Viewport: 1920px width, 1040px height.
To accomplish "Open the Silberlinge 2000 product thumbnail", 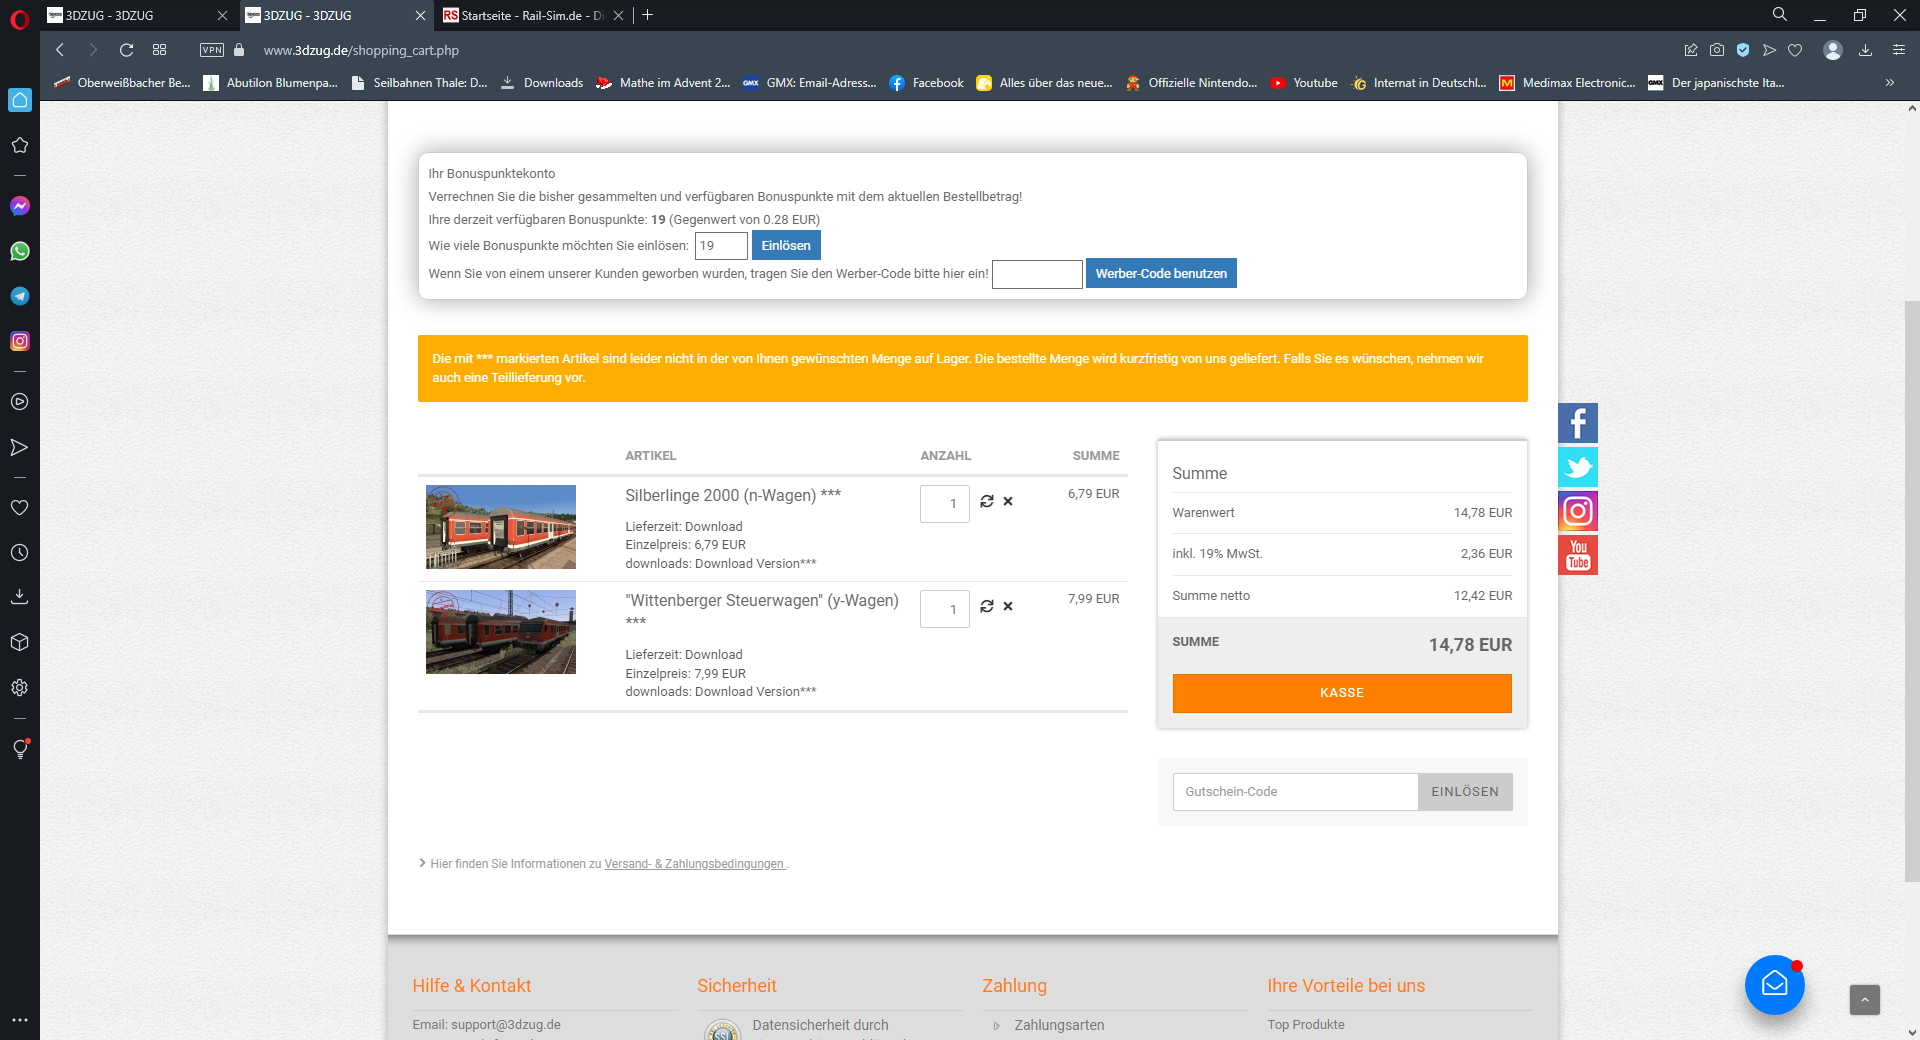I will click(x=501, y=527).
